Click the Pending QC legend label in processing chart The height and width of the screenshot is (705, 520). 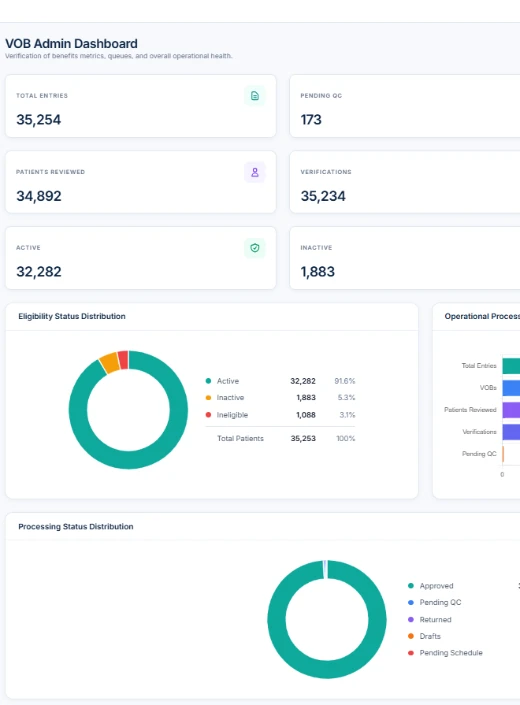440,602
